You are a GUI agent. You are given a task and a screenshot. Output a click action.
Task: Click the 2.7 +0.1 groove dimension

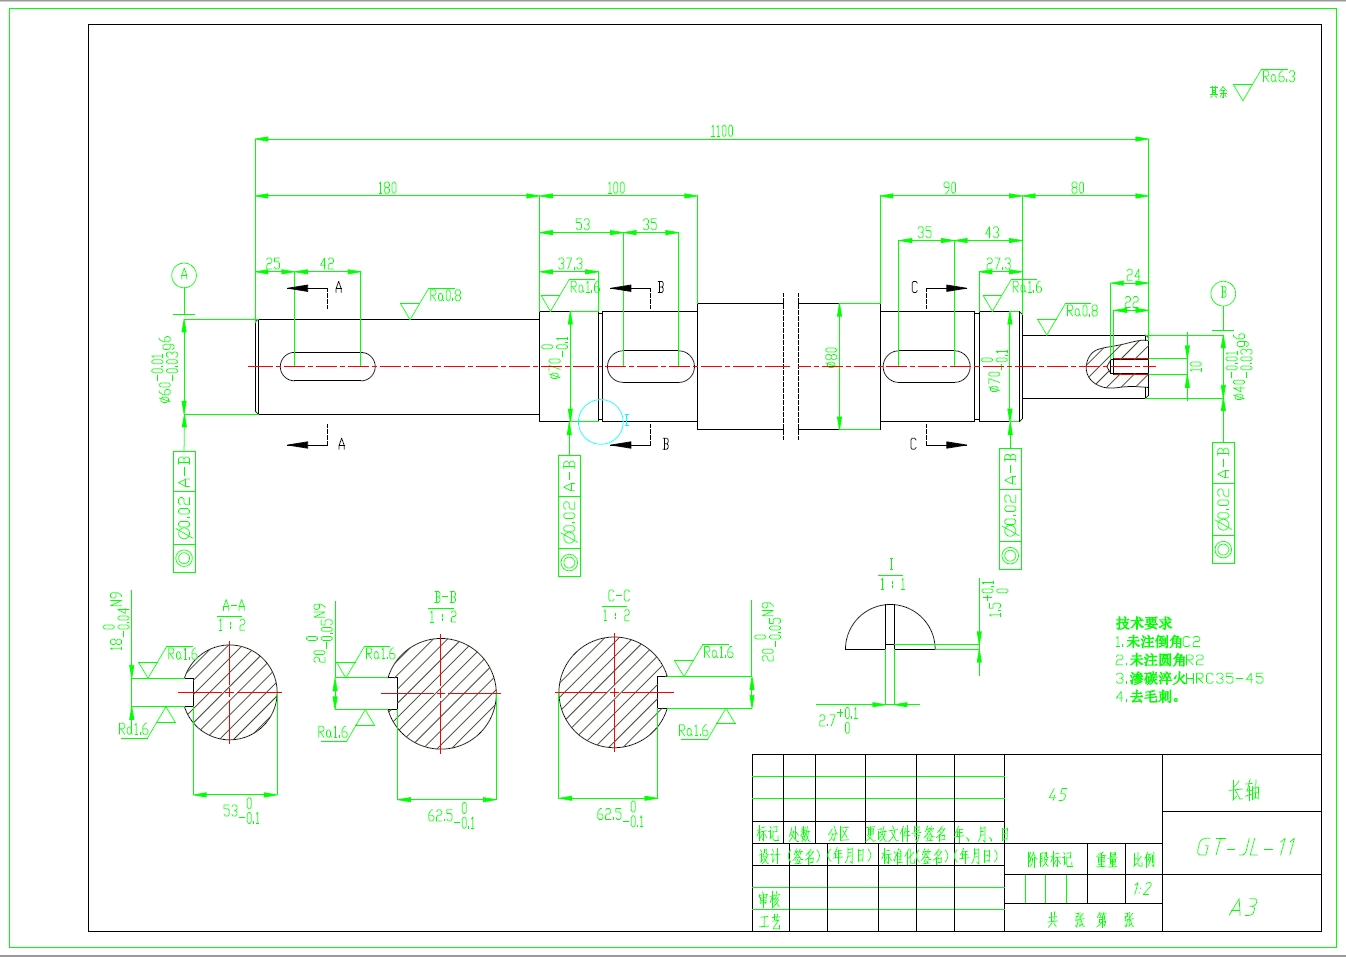tap(838, 720)
